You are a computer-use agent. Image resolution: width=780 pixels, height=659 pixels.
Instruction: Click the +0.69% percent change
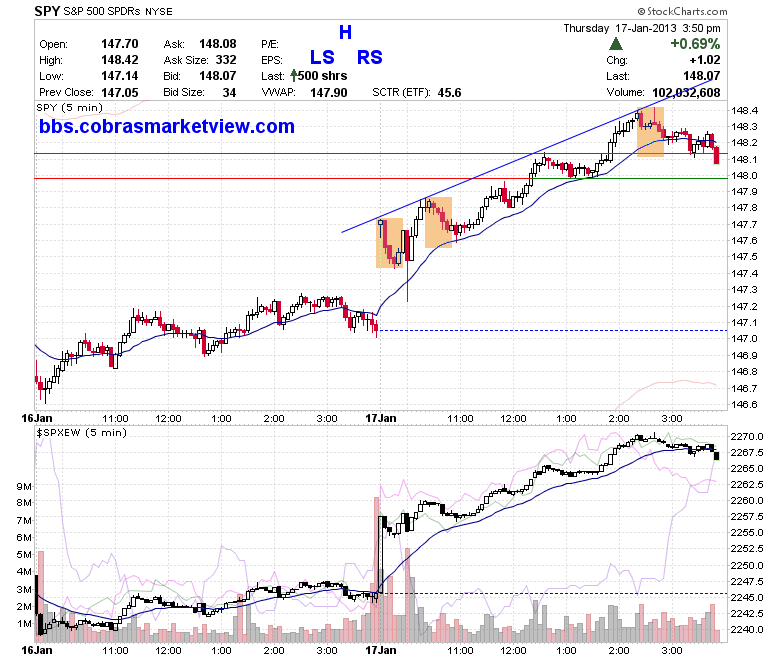point(695,44)
